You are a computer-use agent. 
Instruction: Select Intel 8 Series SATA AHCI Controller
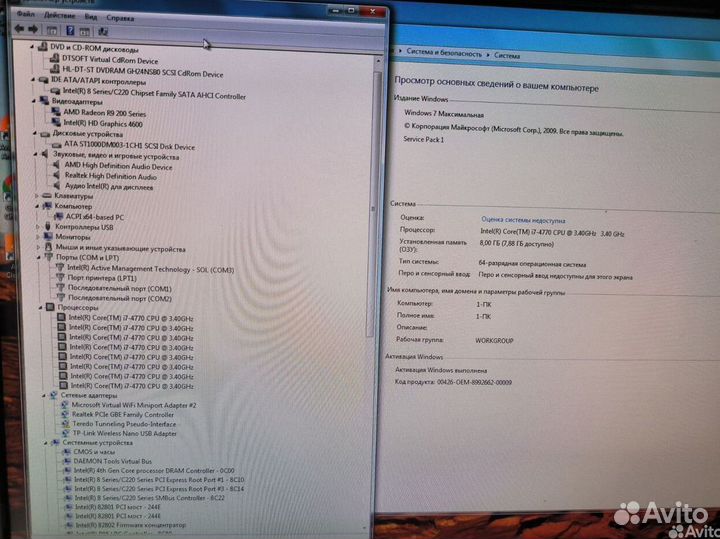[x=154, y=94]
